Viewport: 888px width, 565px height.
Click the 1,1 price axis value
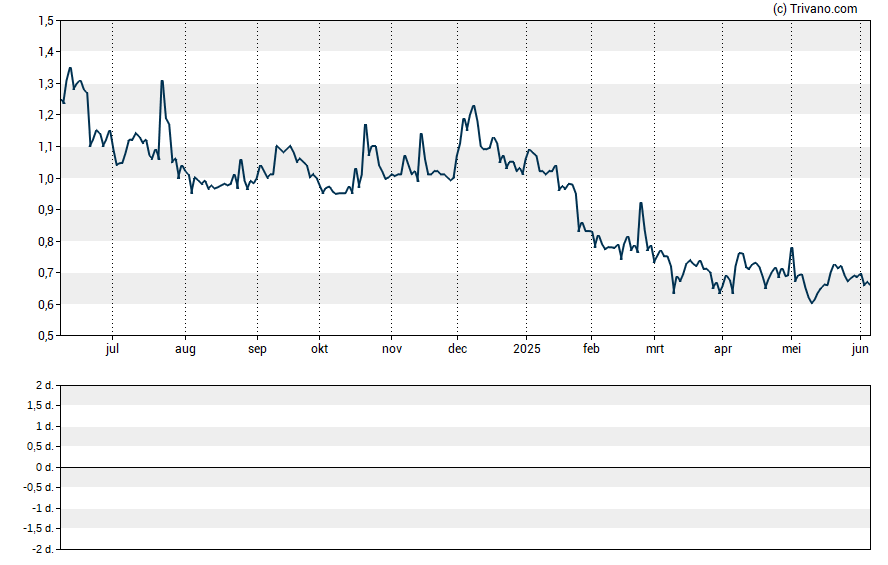[46, 147]
